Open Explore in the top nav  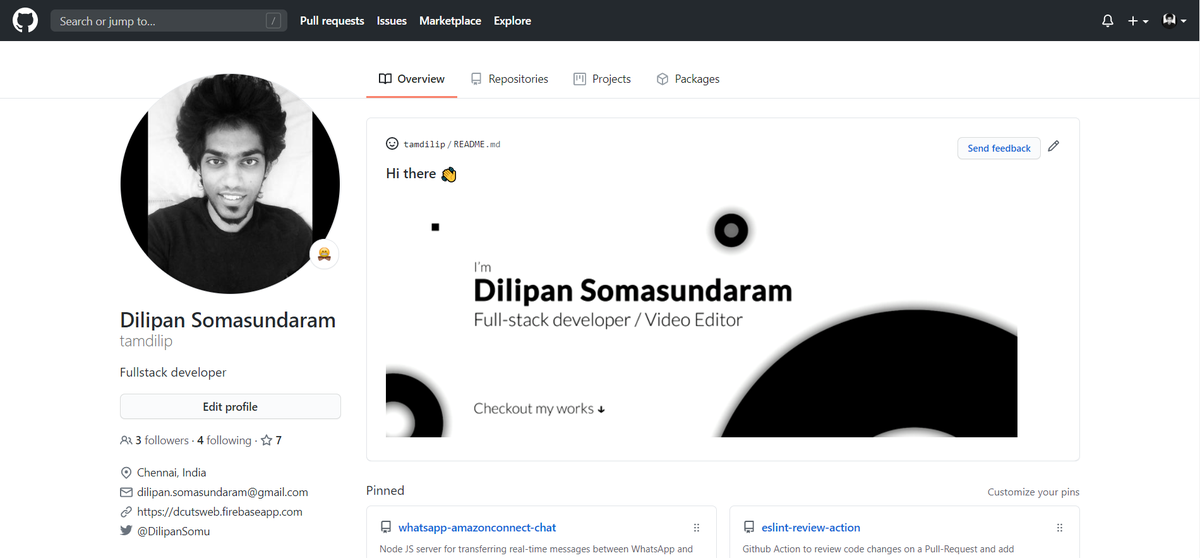tap(512, 21)
